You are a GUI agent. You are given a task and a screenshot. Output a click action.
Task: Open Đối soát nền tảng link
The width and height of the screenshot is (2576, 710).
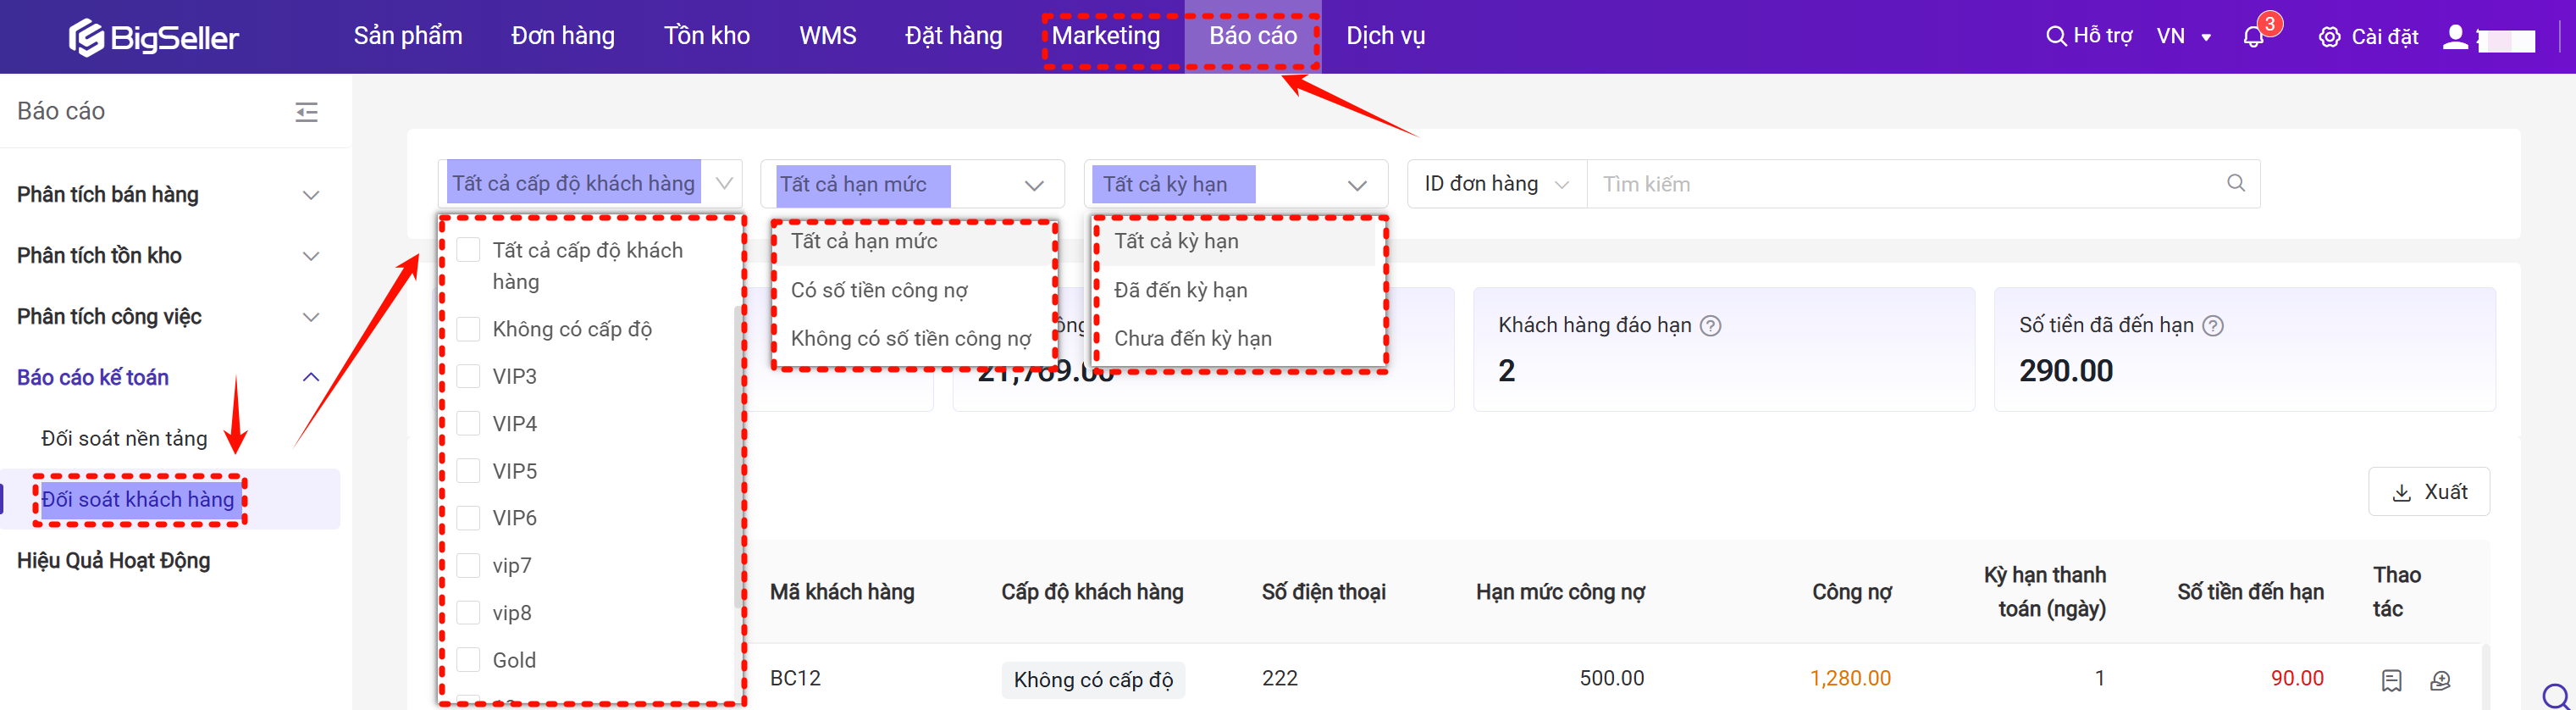coord(124,438)
